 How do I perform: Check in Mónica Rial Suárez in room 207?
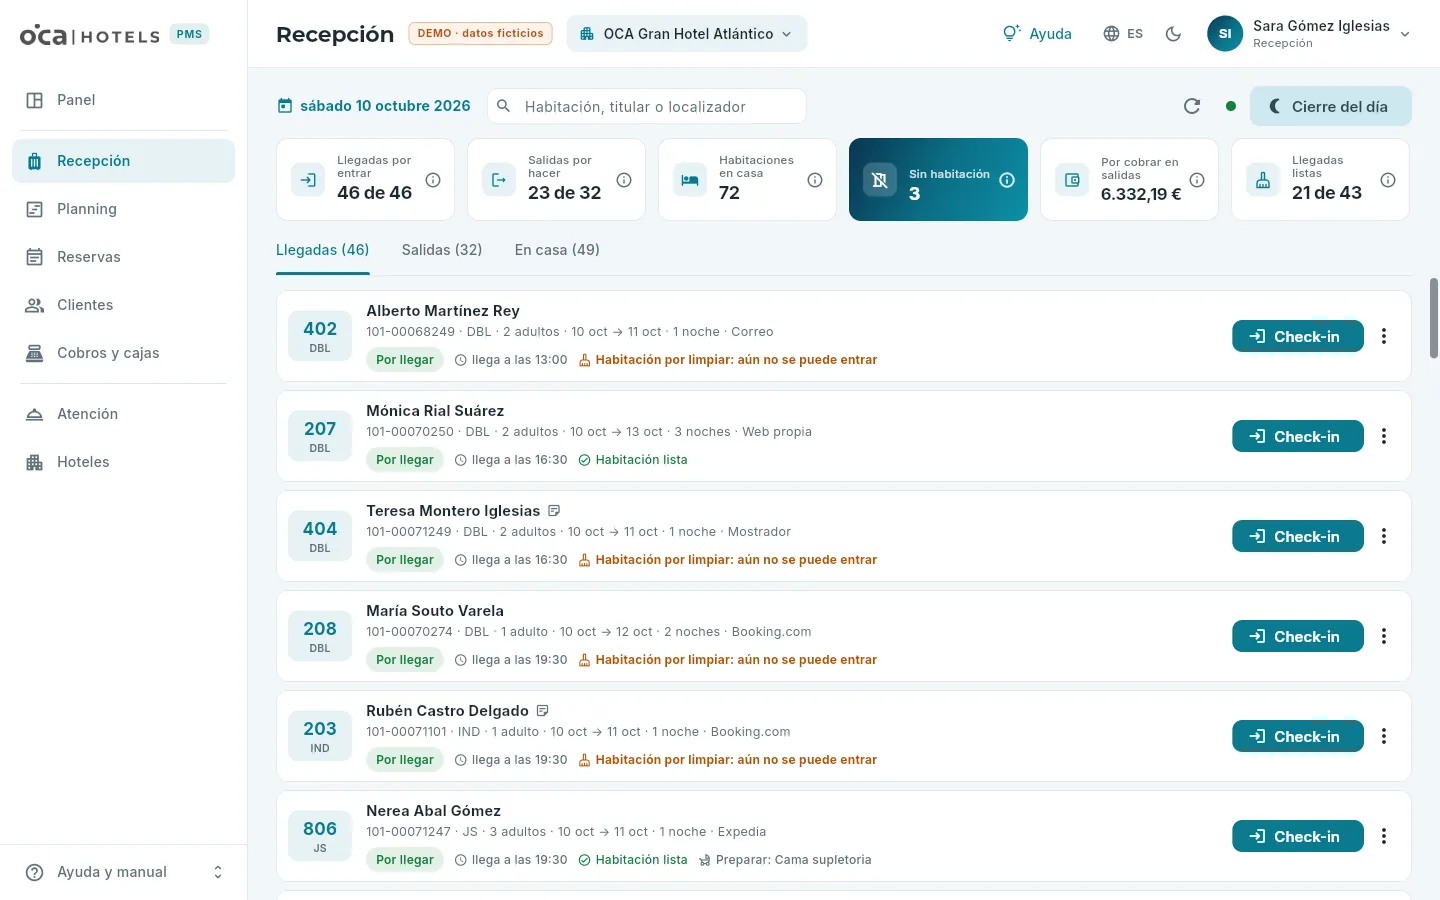tap(1298, 436)
